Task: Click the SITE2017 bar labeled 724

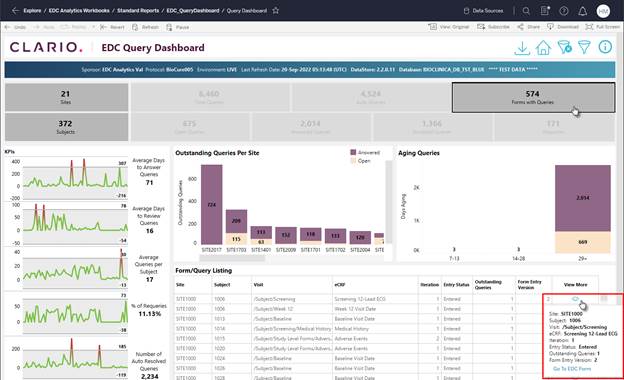Action: pos(212,205)
